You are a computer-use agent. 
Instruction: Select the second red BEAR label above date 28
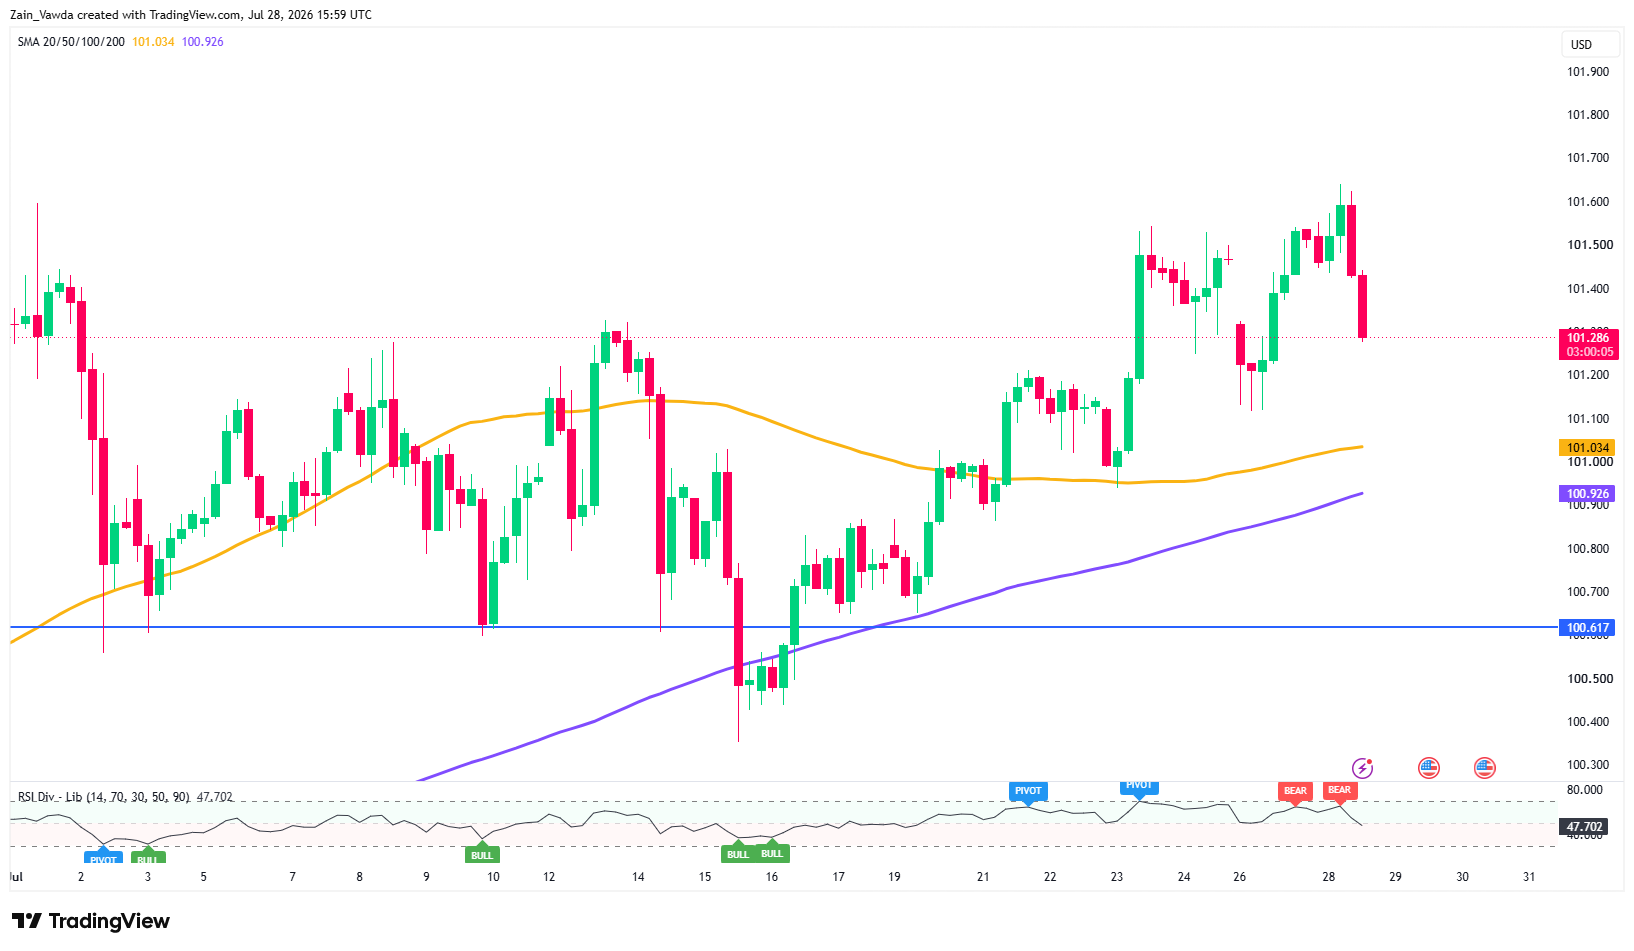click(x=1339, y=790)
